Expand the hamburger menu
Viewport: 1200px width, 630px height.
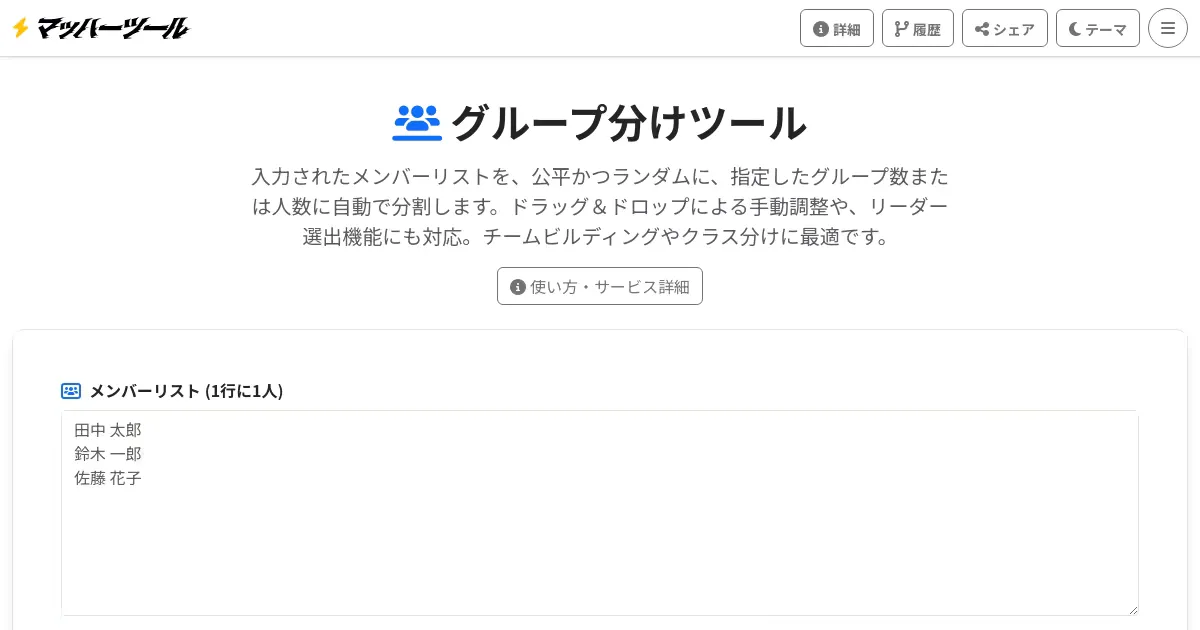(x=1168, y=28)
